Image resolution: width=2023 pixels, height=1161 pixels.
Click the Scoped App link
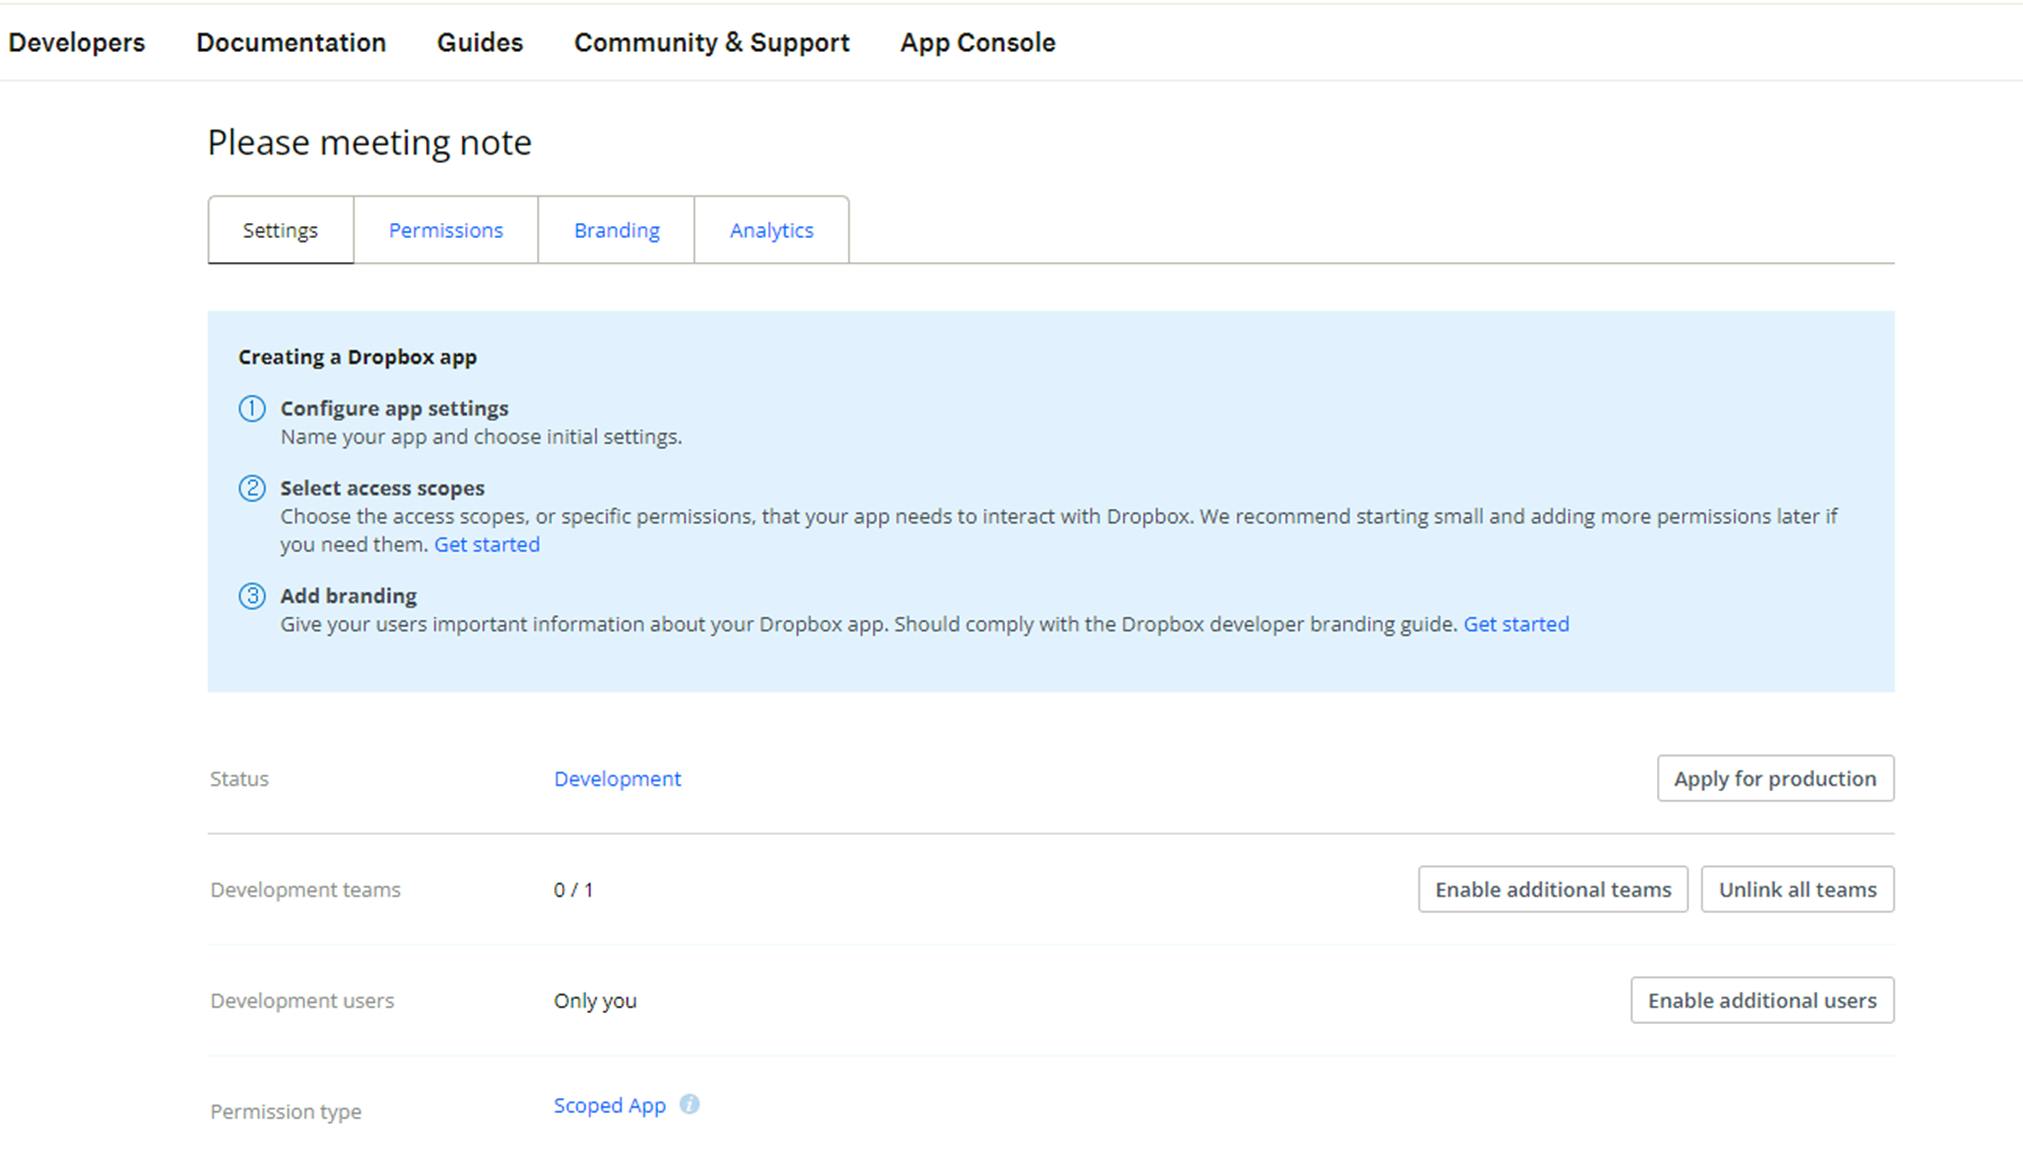point(609,1105)
